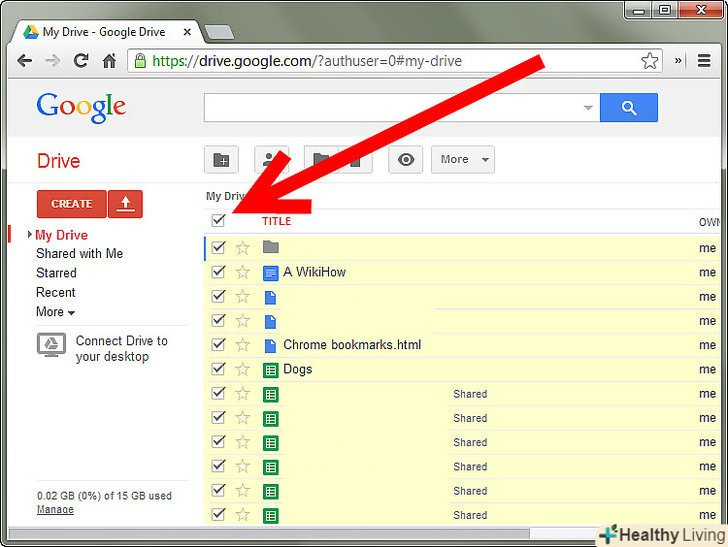Expand More in the left sidebar

pyautogui.click(x=55, y=312)
